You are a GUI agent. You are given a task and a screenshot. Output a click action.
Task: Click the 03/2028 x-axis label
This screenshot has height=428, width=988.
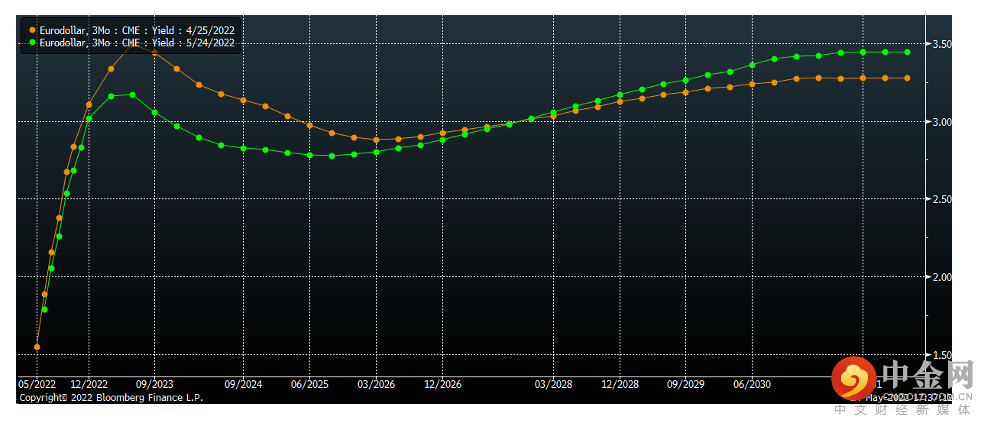point(553,384)
